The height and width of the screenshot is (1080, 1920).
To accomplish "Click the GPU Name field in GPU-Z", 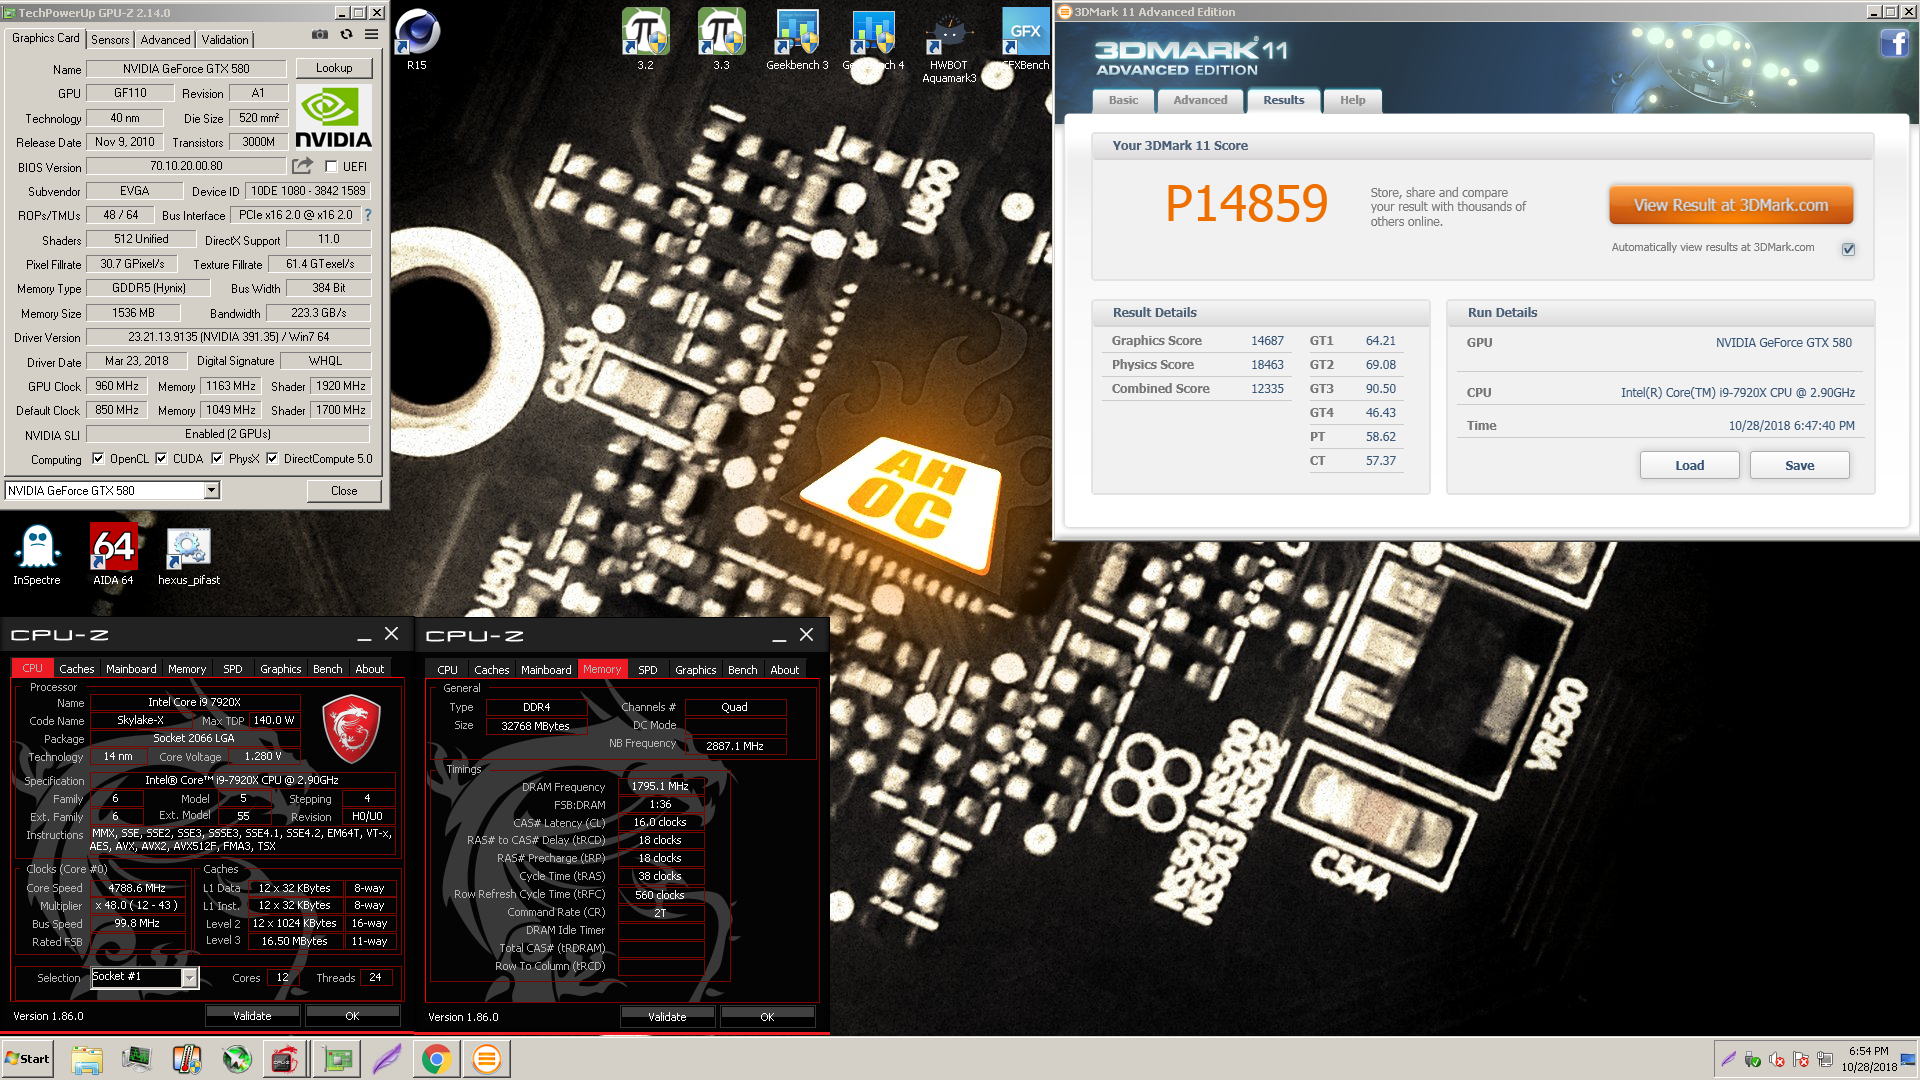I will 186,69.
